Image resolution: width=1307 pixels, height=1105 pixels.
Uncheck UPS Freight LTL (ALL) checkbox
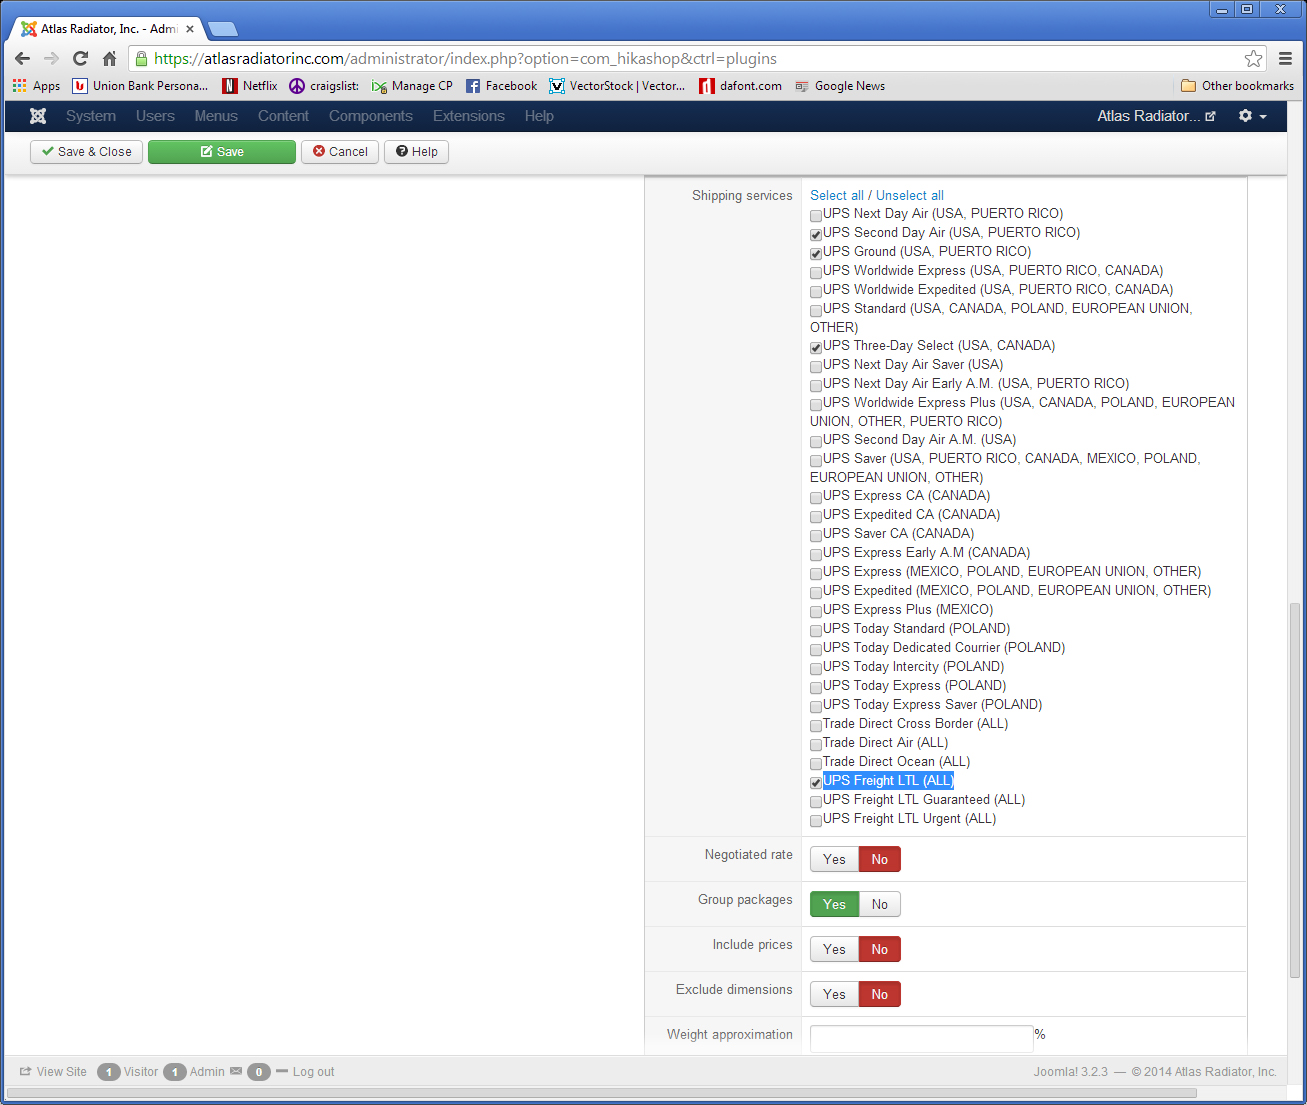point(816,782)
